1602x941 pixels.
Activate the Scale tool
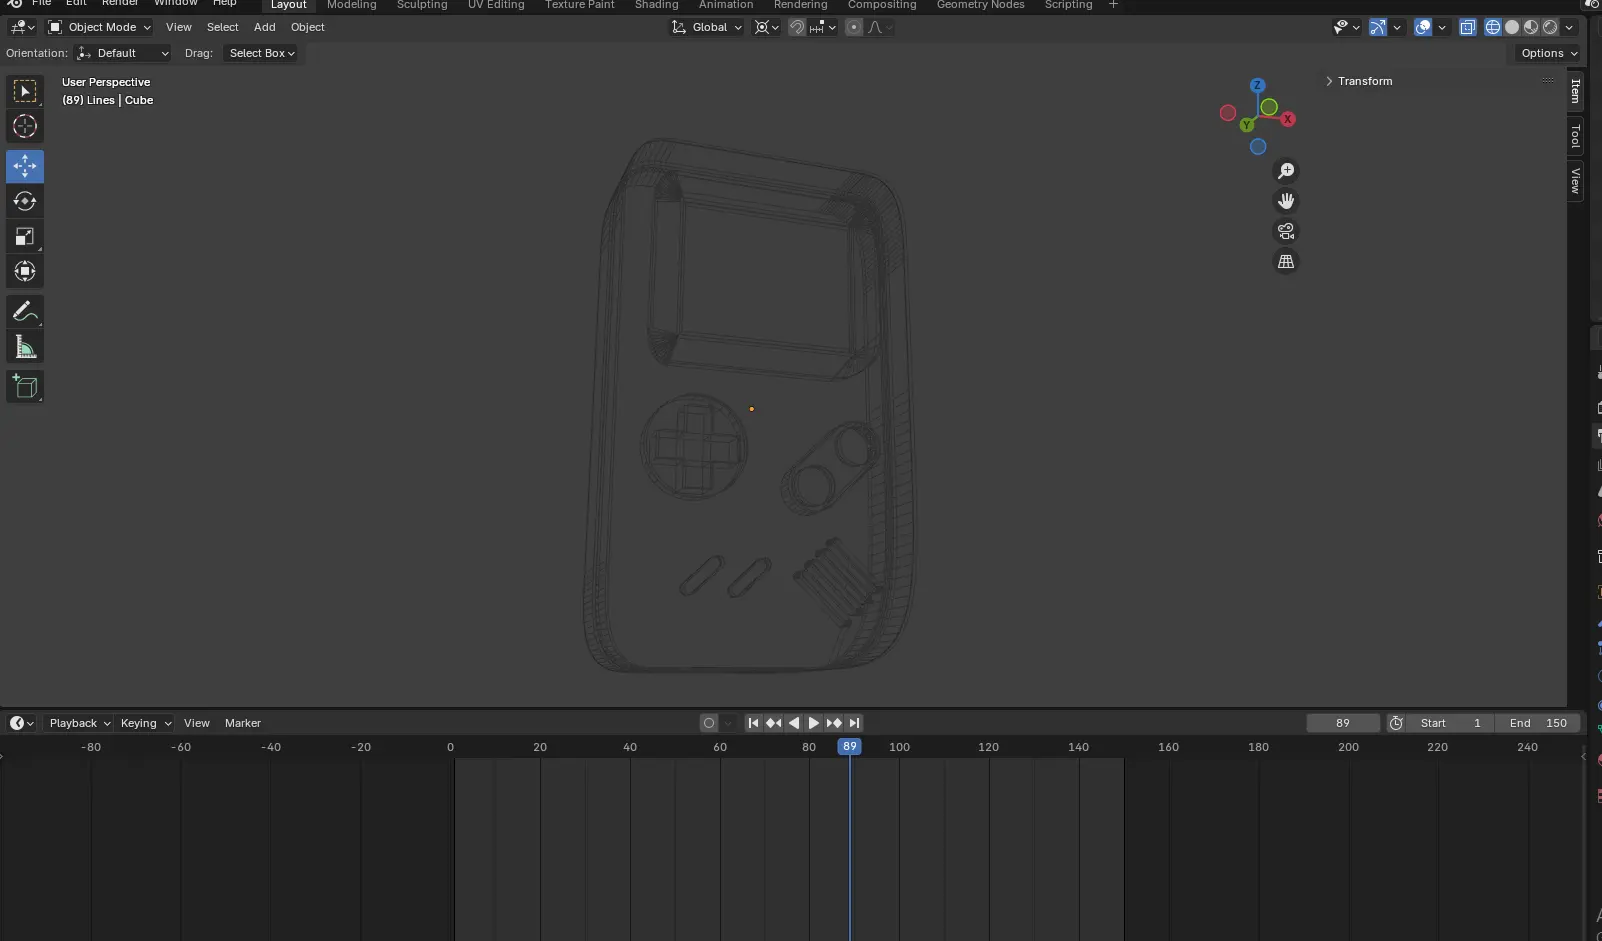25,236
